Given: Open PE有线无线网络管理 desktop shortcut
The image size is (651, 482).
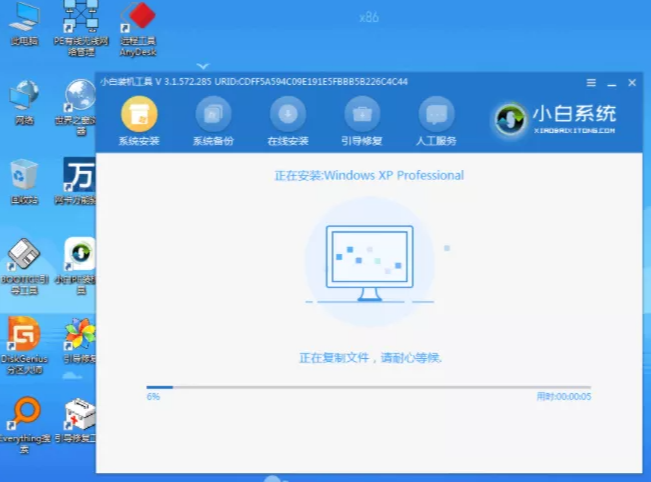Looking at the screenshot, I should [81, 28].
